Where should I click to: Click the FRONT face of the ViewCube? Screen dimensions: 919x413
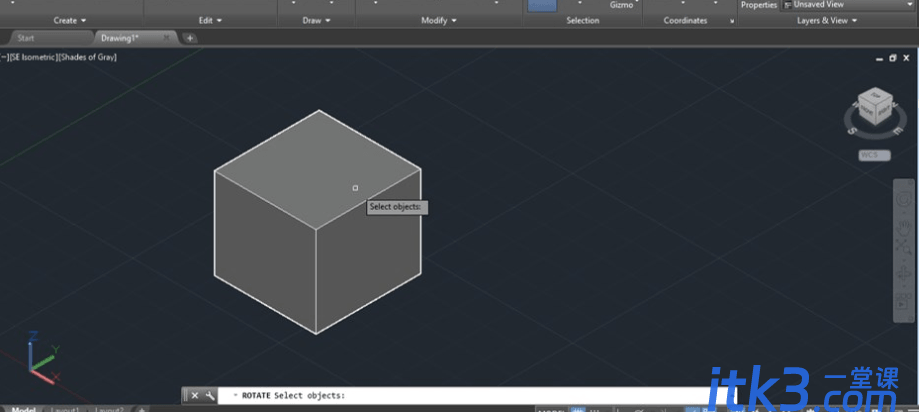tap(867, 111)
